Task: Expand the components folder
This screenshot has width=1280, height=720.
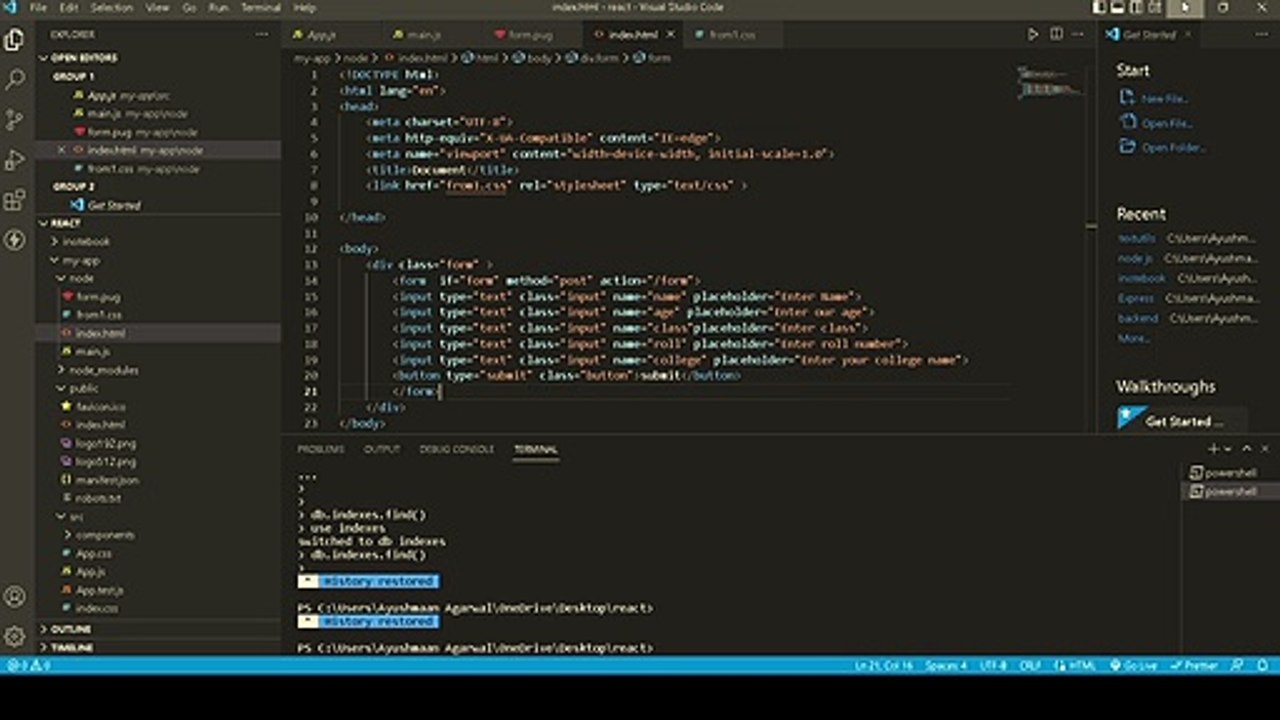Action: [x=105, y=535]
